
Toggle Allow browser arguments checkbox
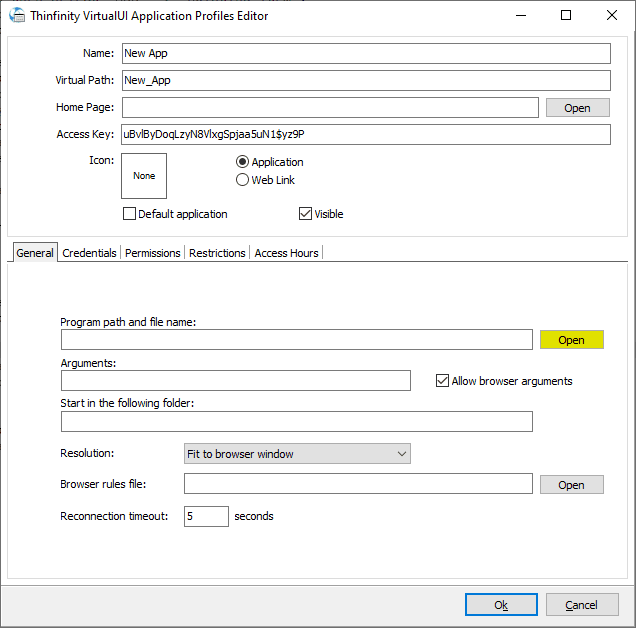coord(442,381)
